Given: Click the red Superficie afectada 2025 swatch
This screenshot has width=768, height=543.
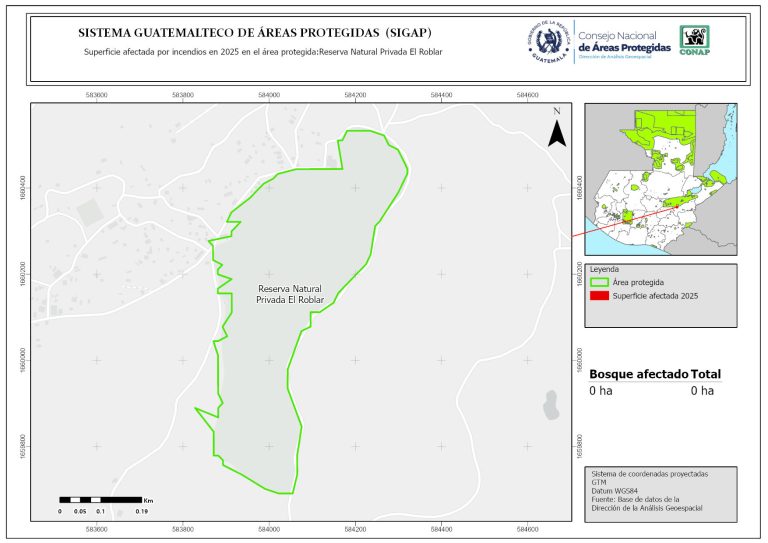Looking at the screenshot, I should pyautogui.click(x=600, y=296).
